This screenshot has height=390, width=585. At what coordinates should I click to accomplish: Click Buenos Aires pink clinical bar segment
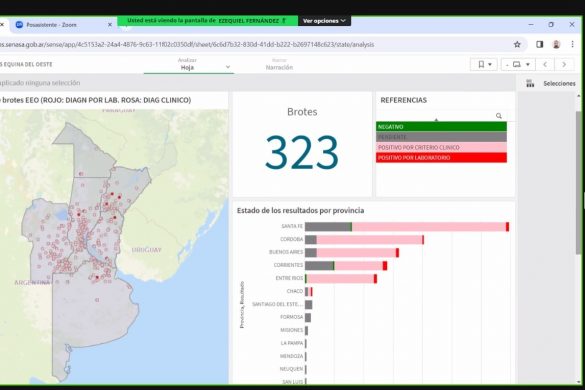click(356, 253)
